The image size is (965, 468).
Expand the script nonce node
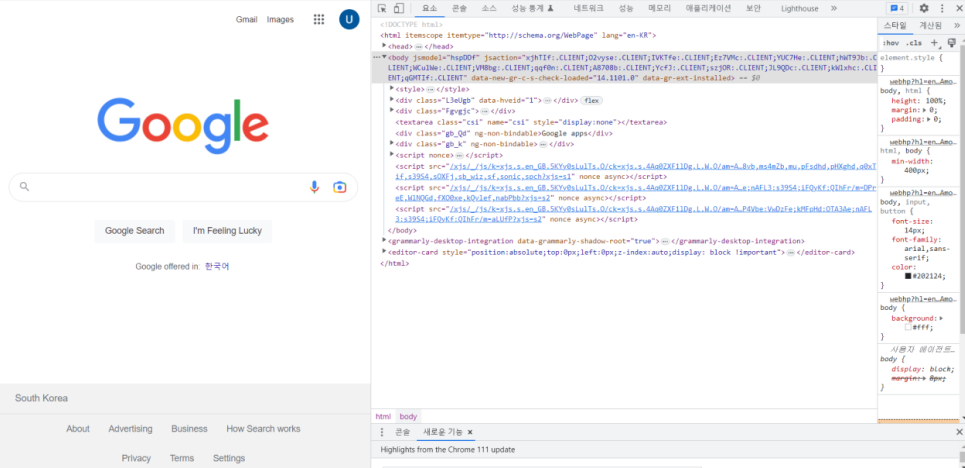(392, 155)
